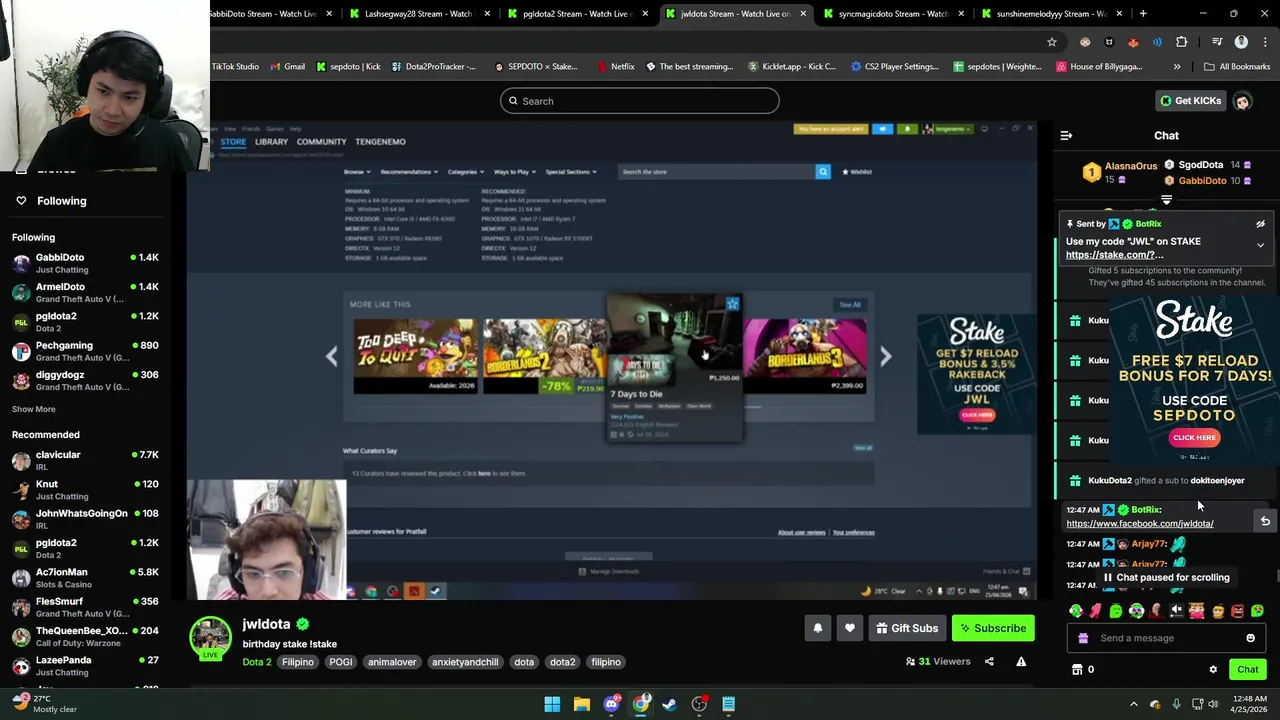
Task: Open the stake.com link in pinned message
Action: point(1114,254)
